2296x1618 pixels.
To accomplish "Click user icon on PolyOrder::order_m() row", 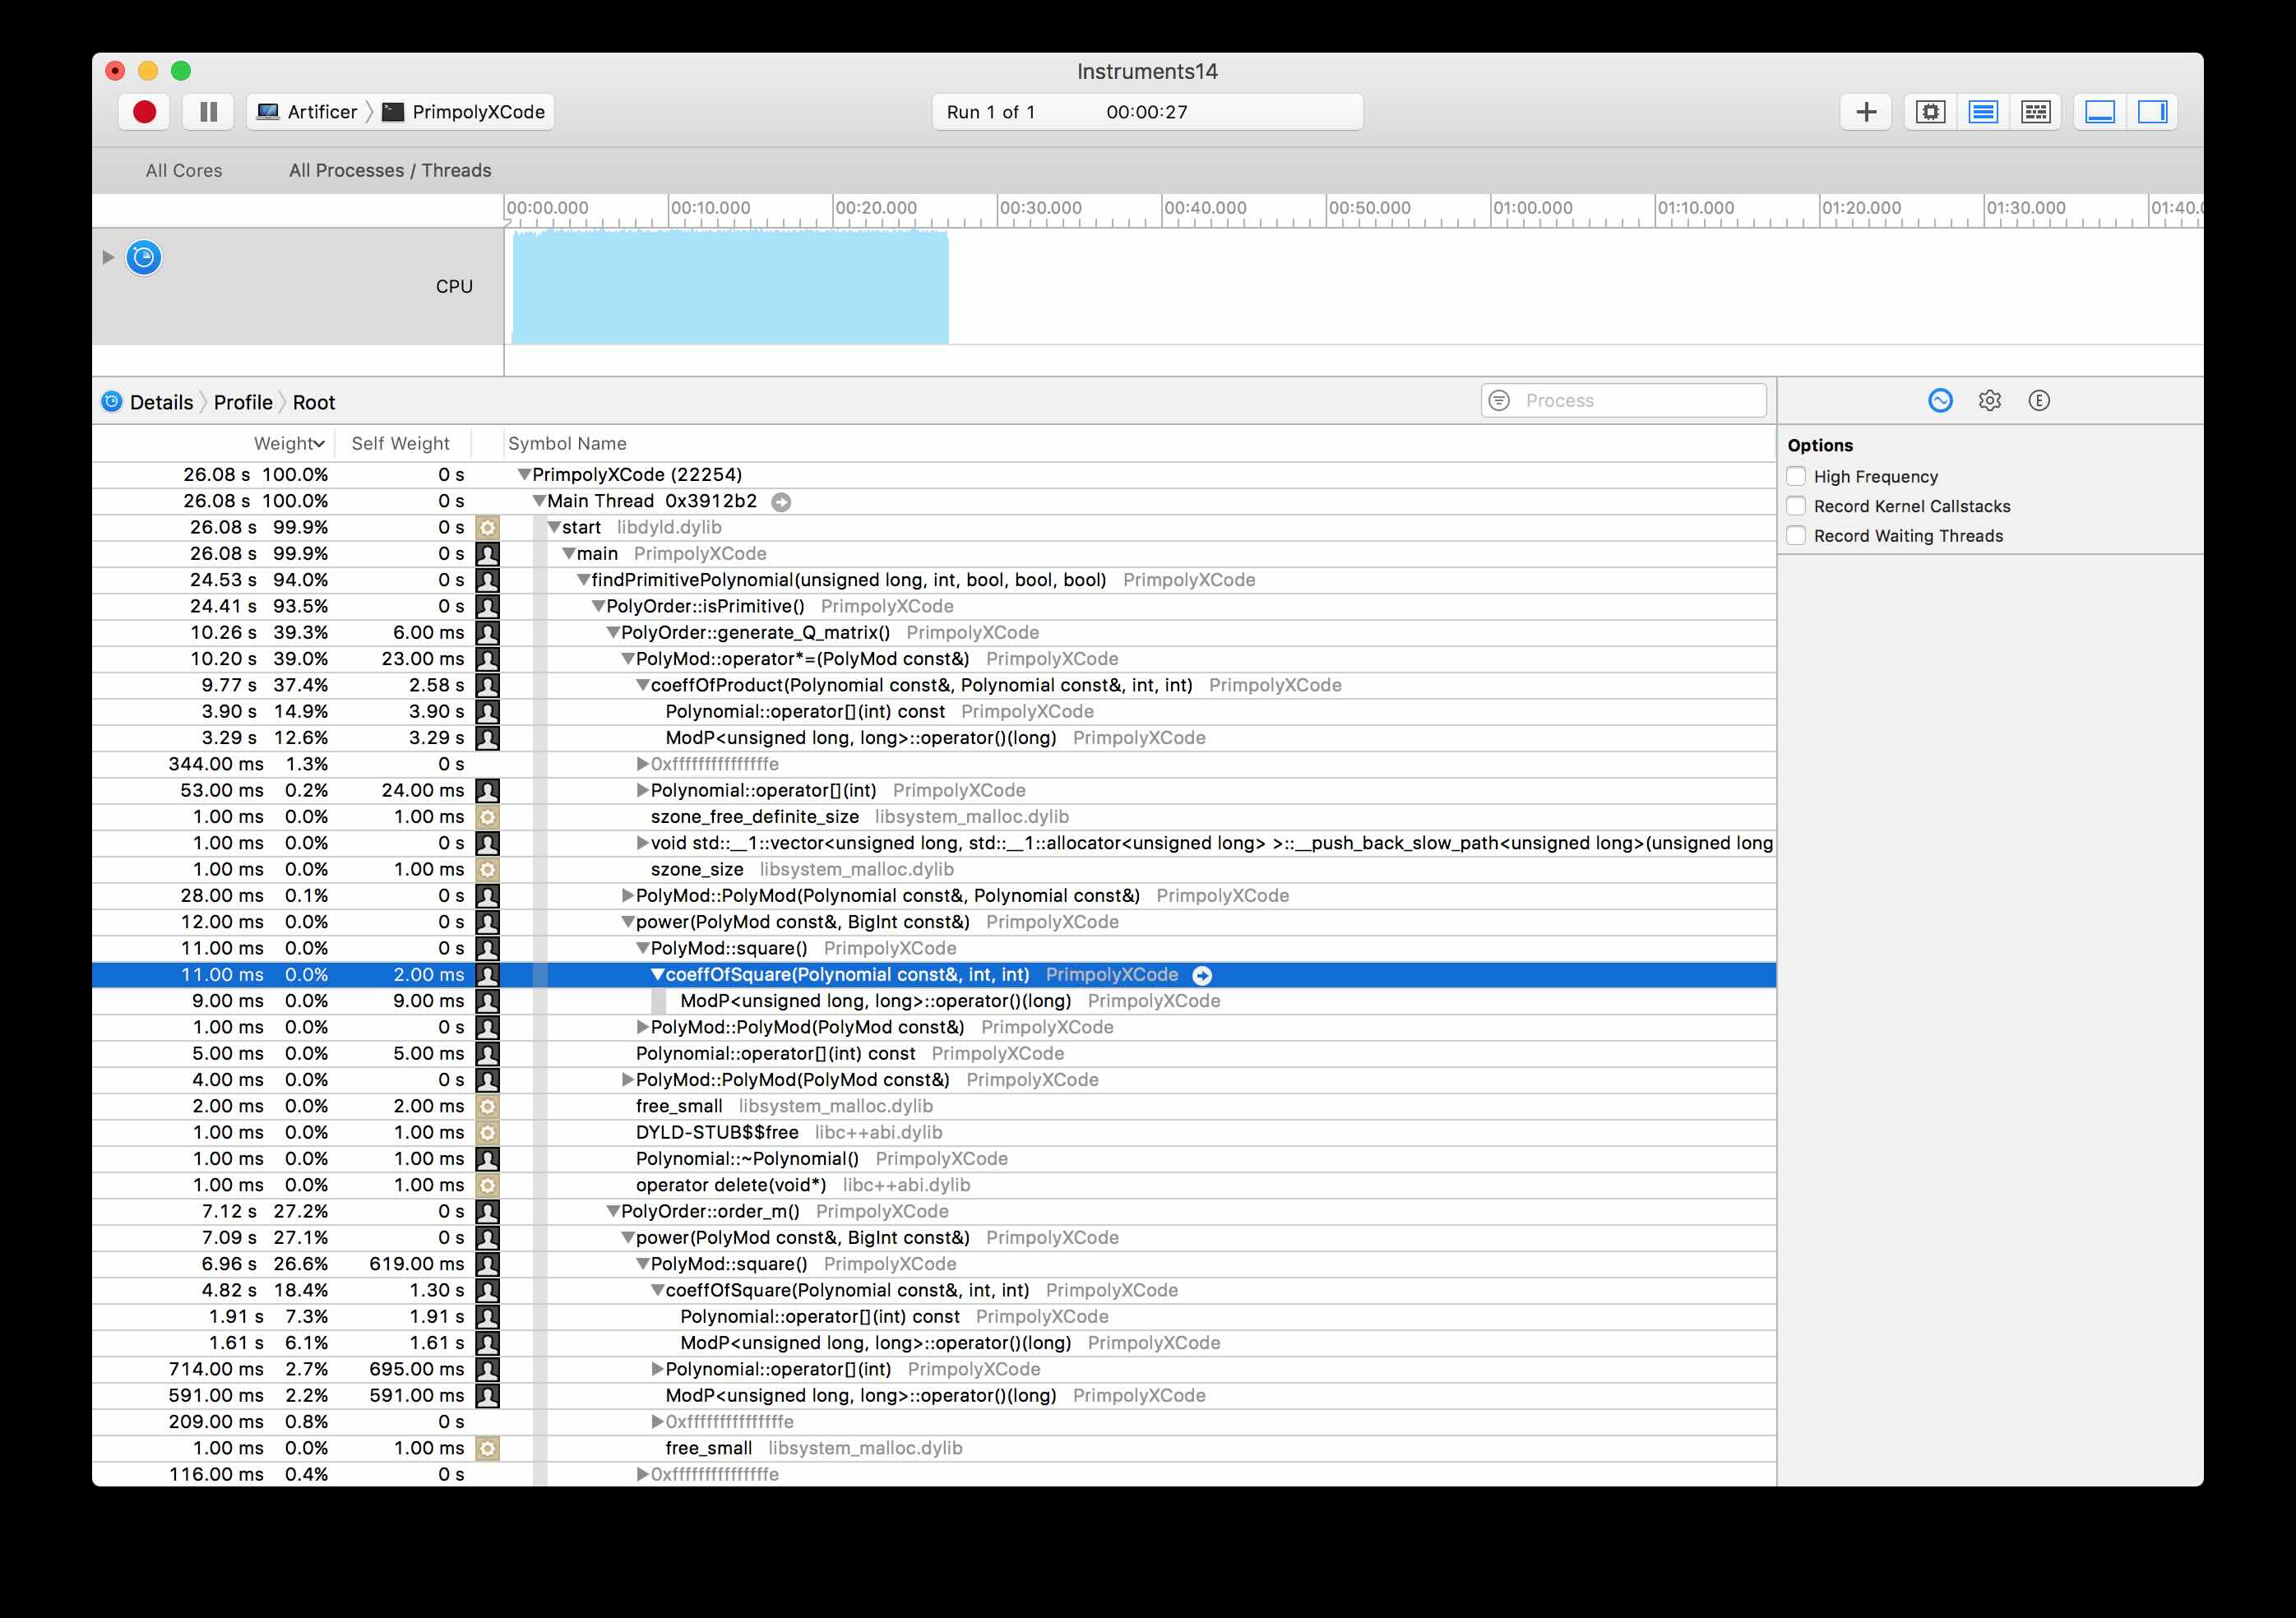I will (x=487, y=1212).
